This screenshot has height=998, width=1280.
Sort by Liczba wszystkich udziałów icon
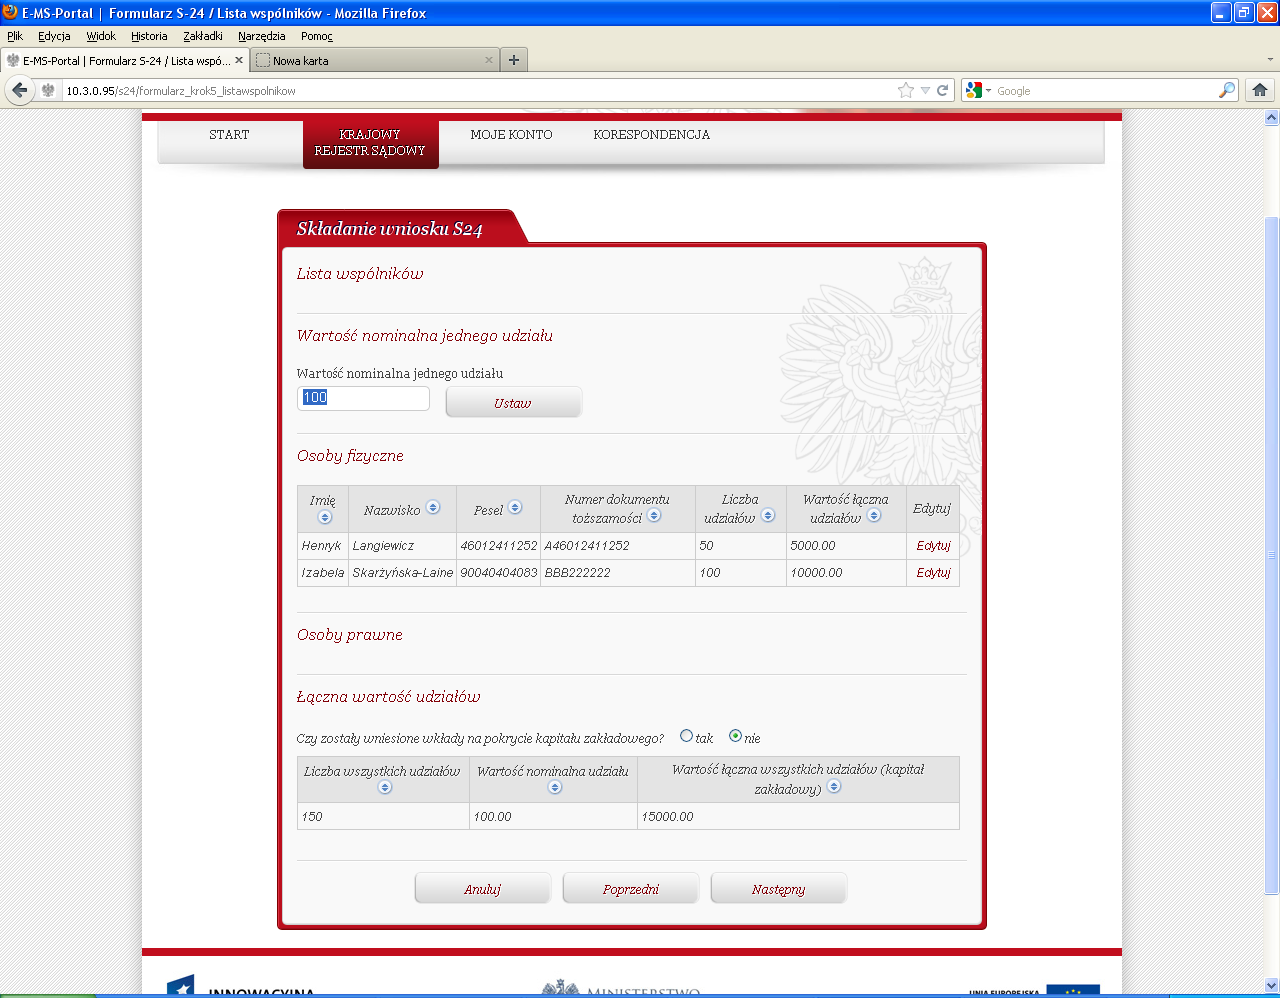point(385,787)
